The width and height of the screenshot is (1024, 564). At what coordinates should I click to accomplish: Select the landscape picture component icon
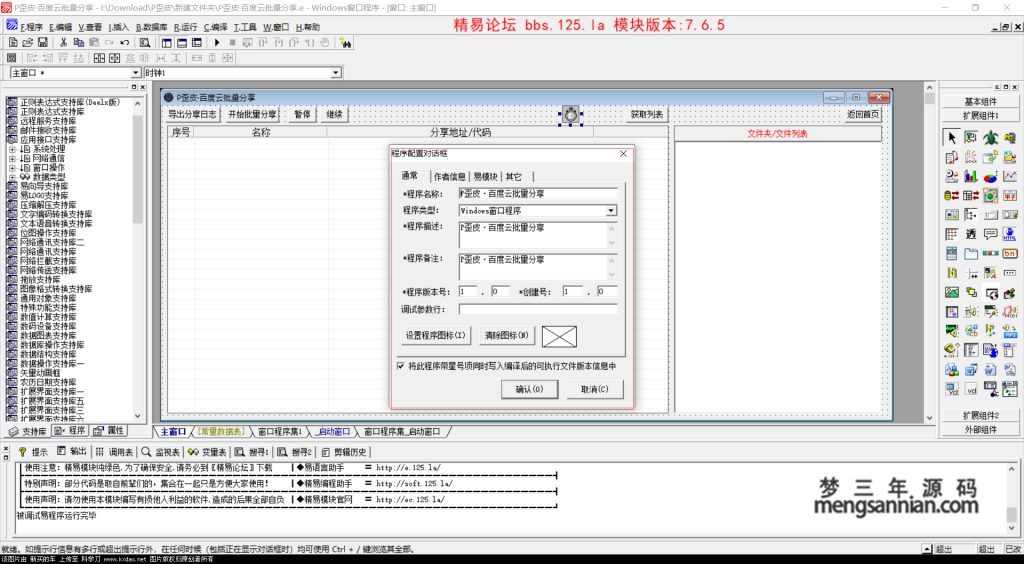pos(952,292)
